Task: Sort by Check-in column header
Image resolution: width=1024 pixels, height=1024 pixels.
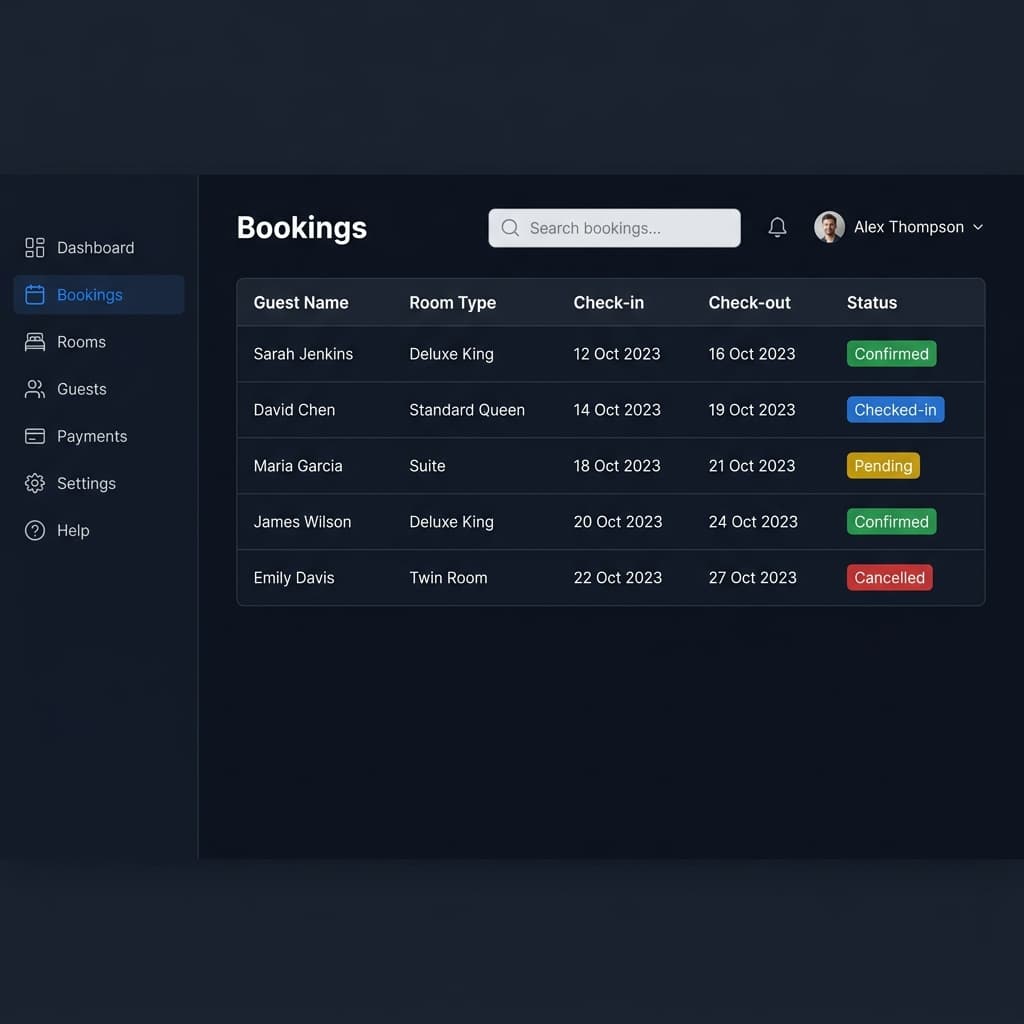Action: click(609, 302)
